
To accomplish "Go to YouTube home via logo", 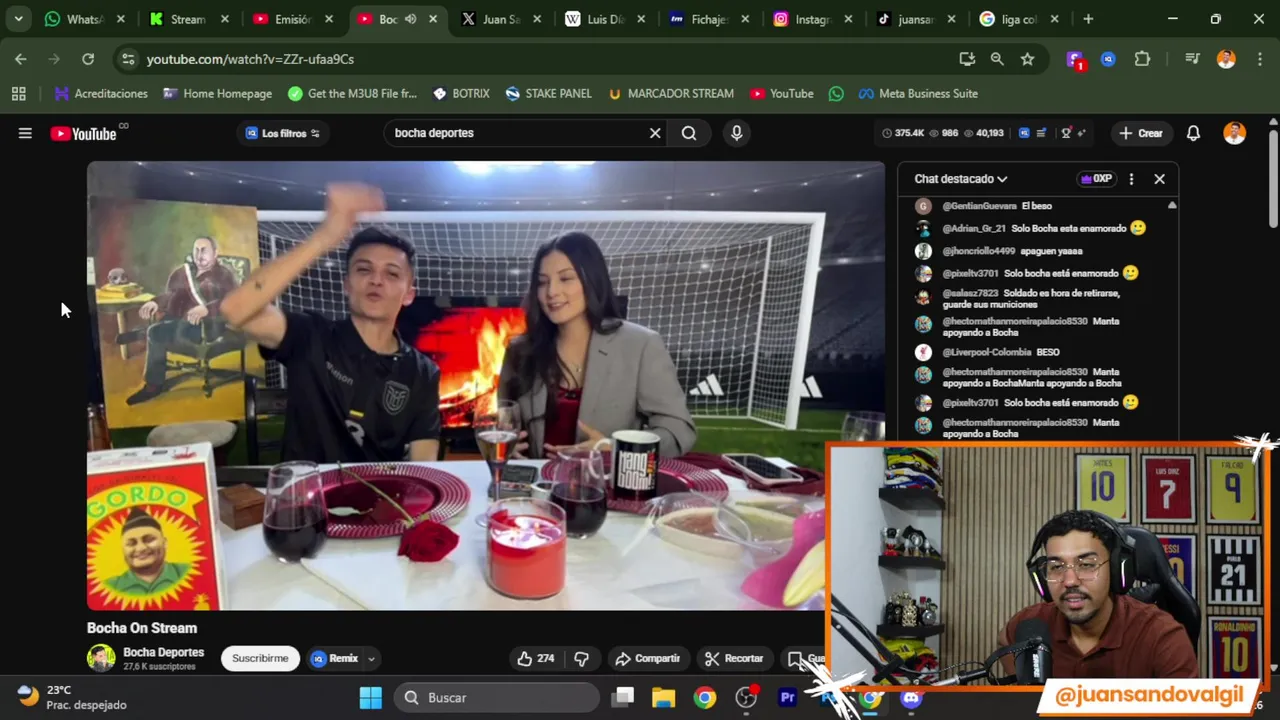I will 84,133.
